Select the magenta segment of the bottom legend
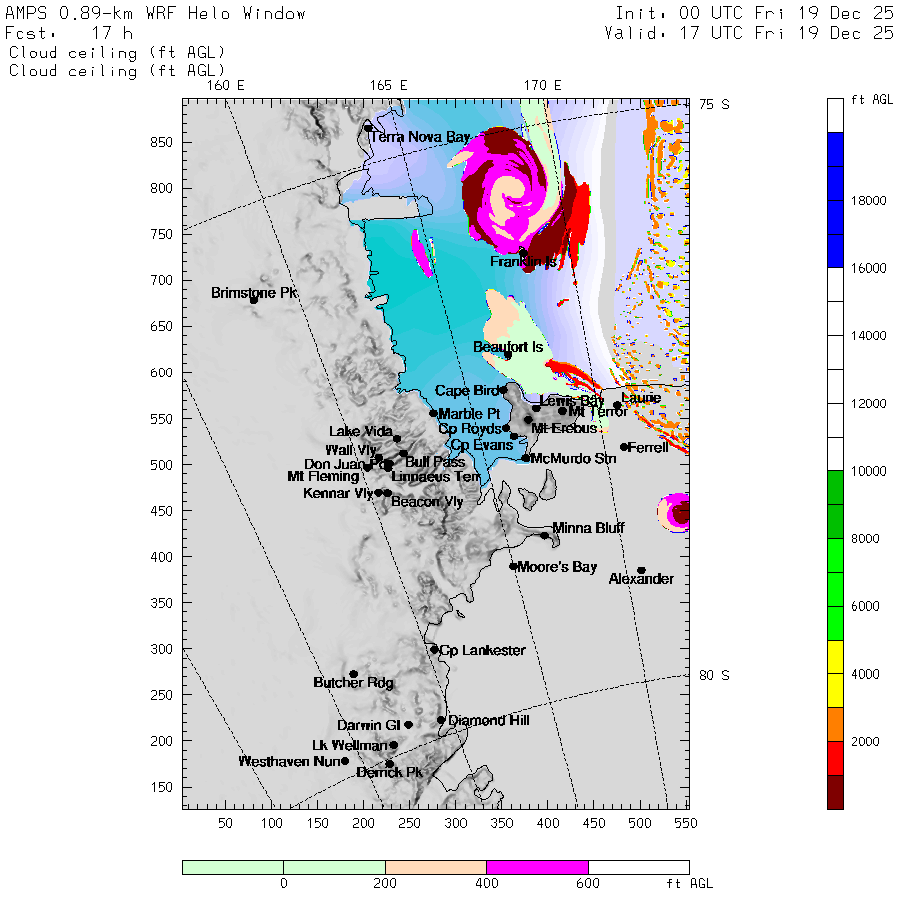900x900 pixels. [x=537, y=867]
